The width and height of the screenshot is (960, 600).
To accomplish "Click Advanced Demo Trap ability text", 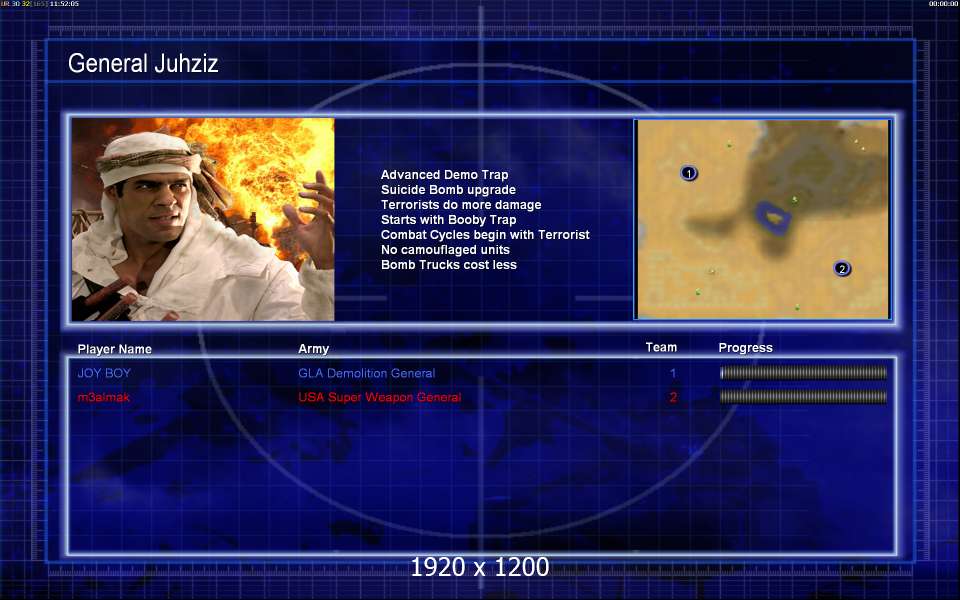I will 444,174.
